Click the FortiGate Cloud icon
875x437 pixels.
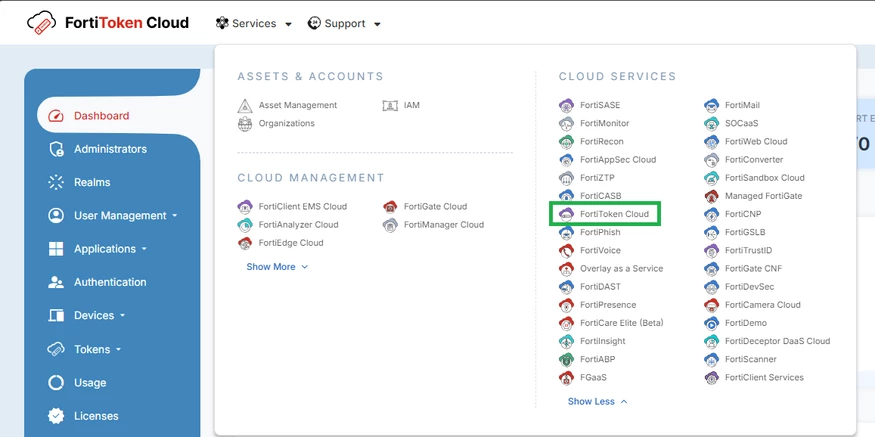390,207
